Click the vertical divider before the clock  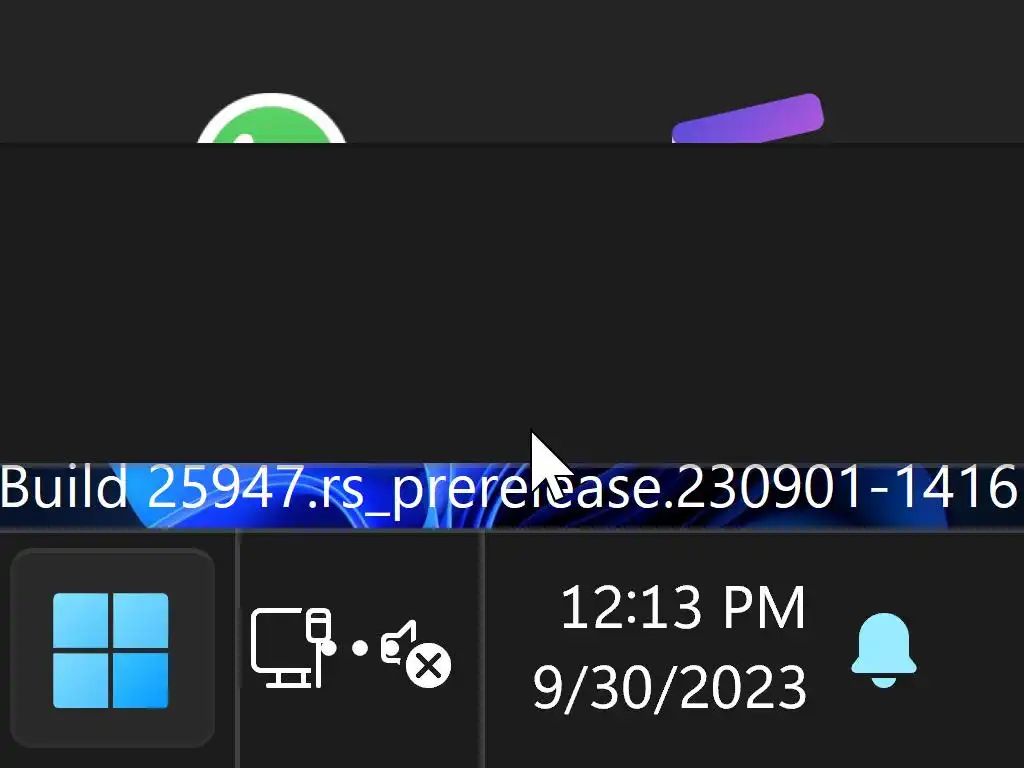coord(483,650)
